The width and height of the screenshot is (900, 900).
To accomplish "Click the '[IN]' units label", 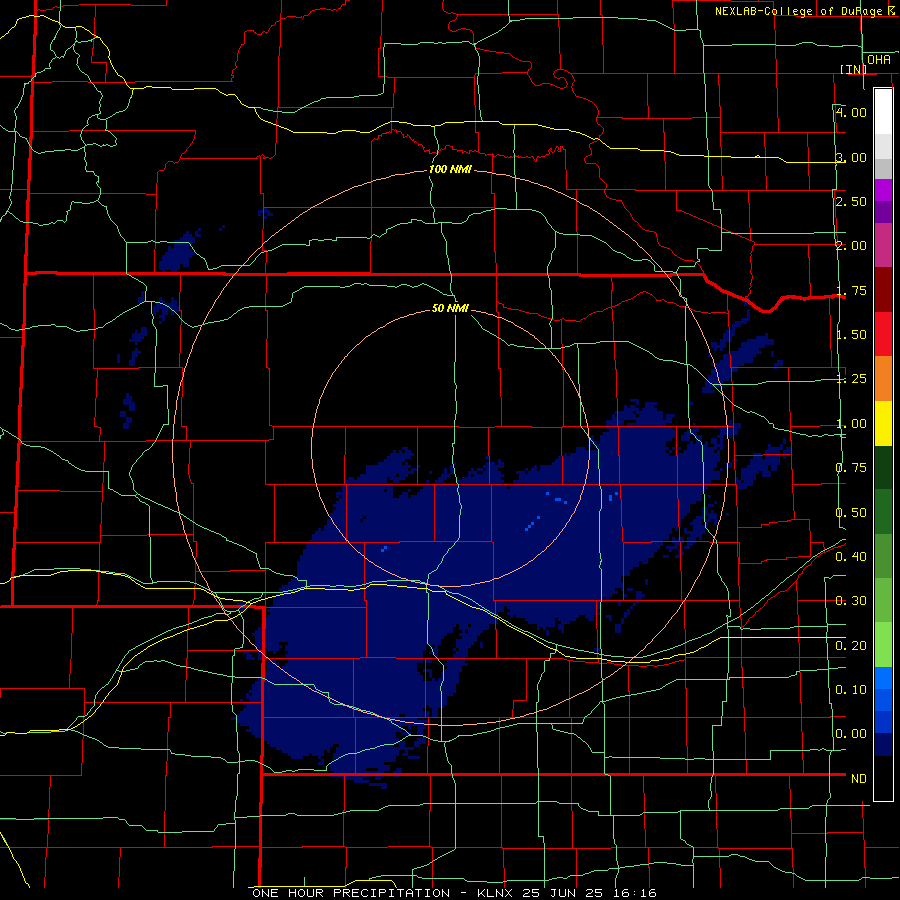I will (x=854, y=69).
